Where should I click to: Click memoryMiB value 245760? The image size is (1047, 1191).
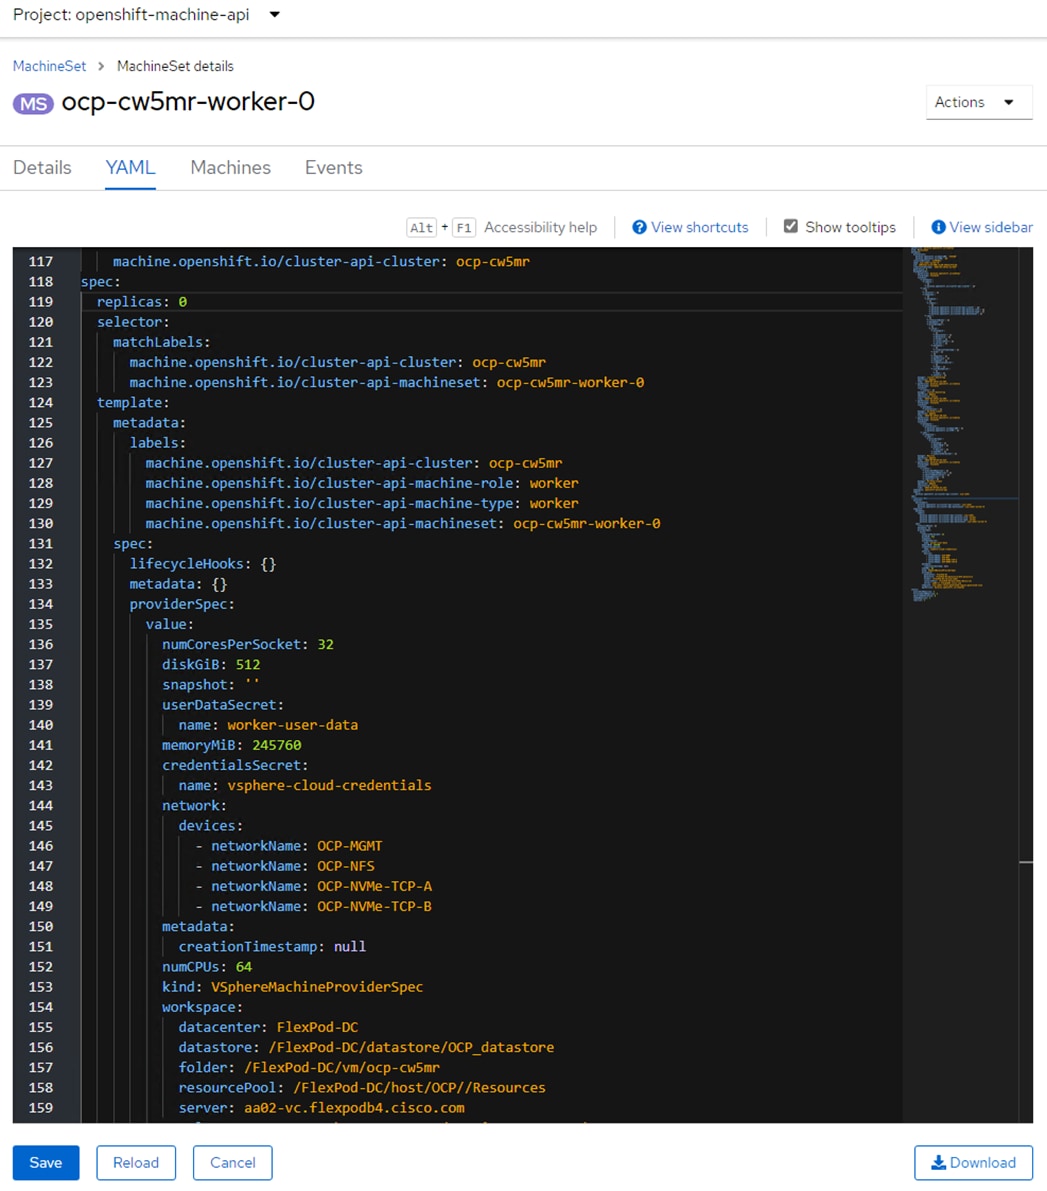(x=277, y=745)
